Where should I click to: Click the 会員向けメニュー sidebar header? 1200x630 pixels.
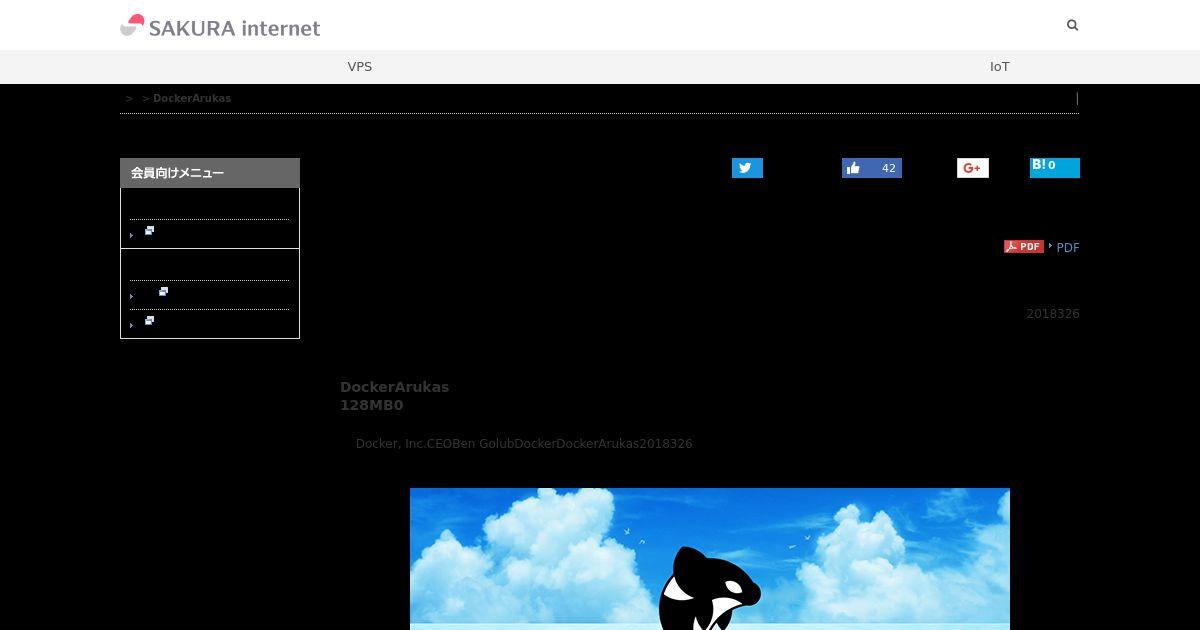tap(210, 173)
